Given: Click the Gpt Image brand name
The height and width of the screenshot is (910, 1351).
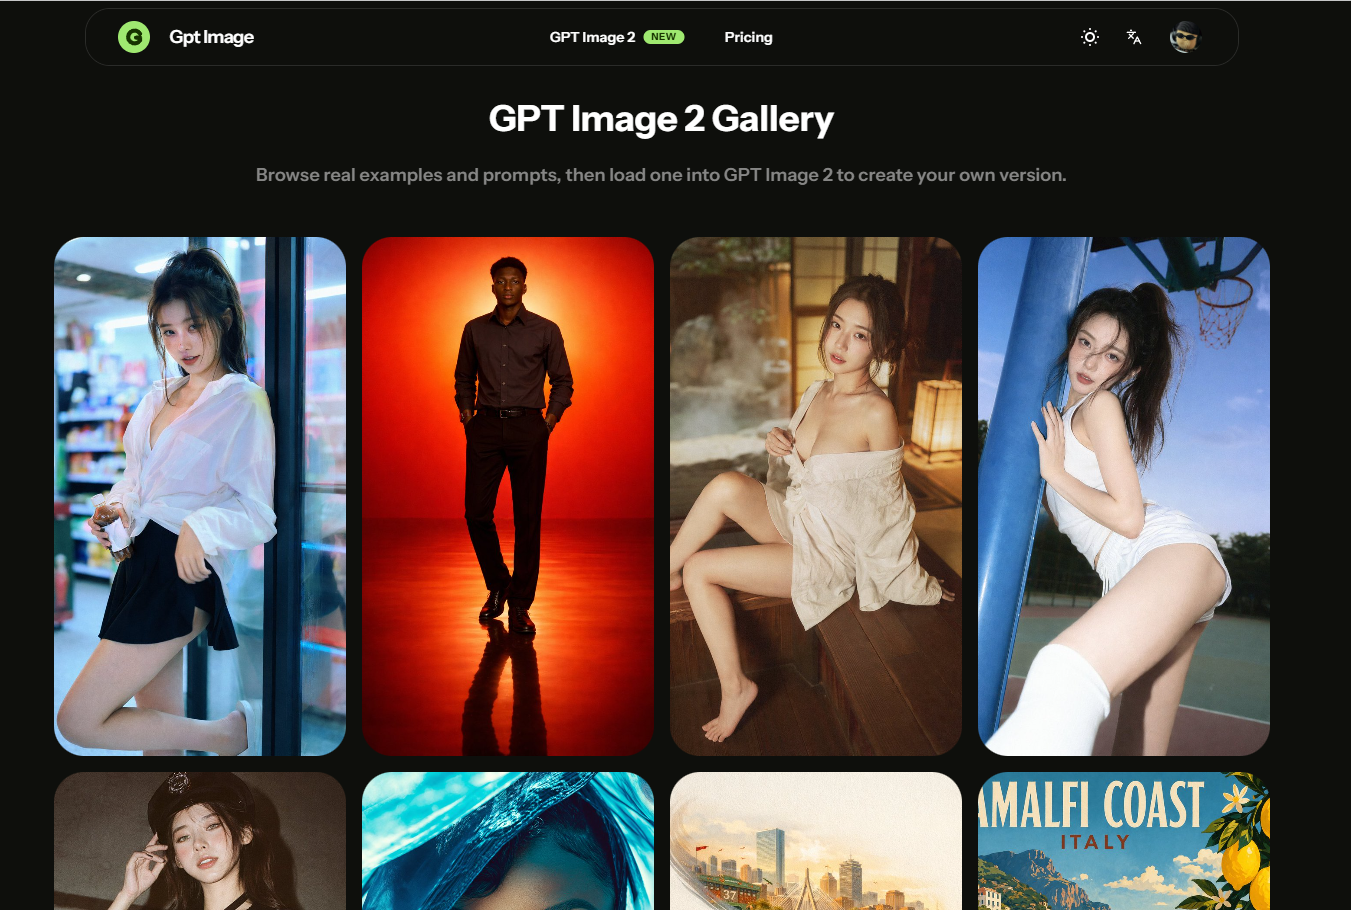Looking at the screenshot, I should pyautogui.click(x=212, y=37).
